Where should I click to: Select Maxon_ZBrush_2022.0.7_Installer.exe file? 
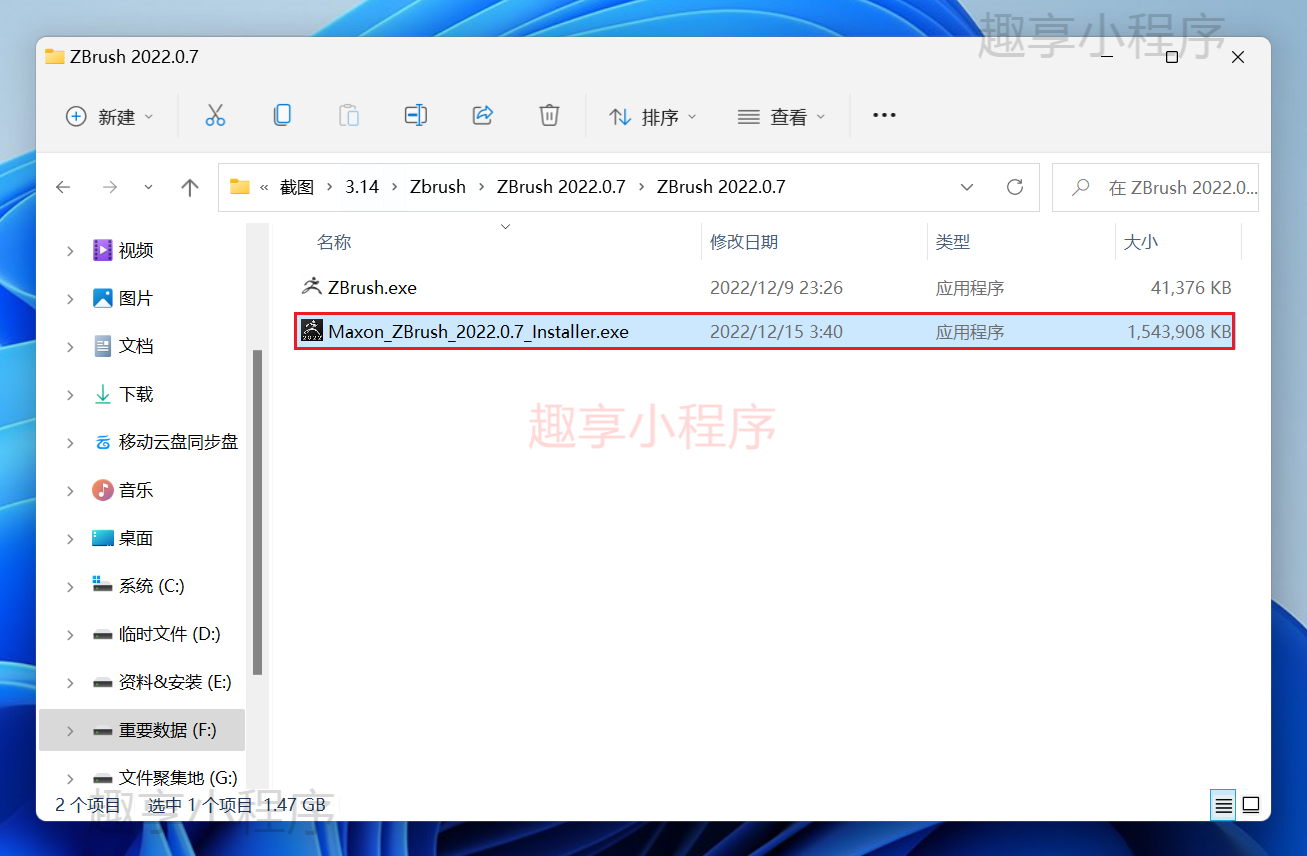point(765,331)
